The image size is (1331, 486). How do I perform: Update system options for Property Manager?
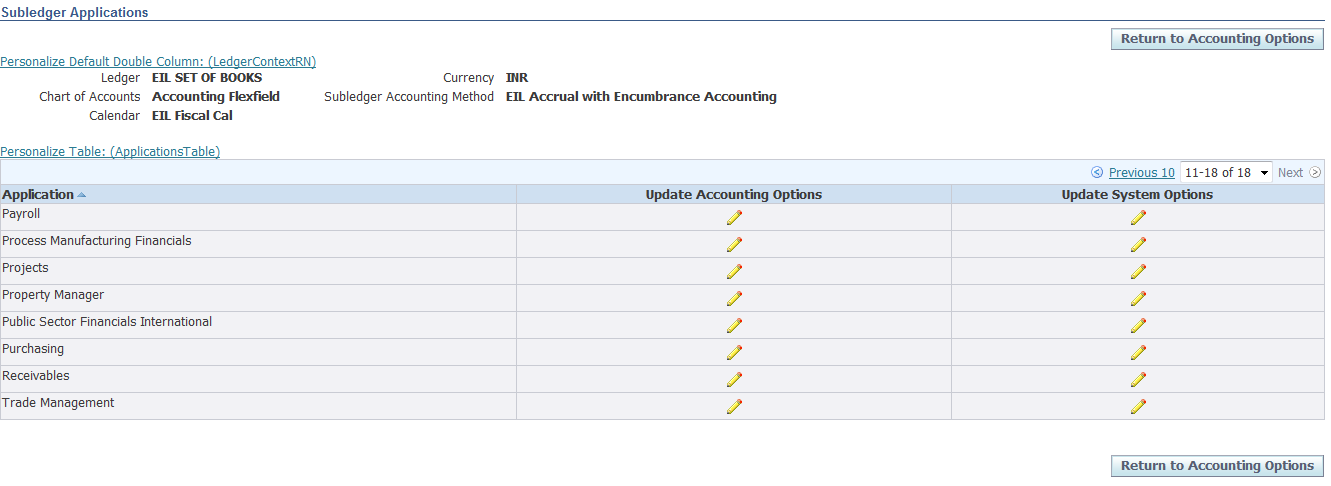(x=1138, y=298)
